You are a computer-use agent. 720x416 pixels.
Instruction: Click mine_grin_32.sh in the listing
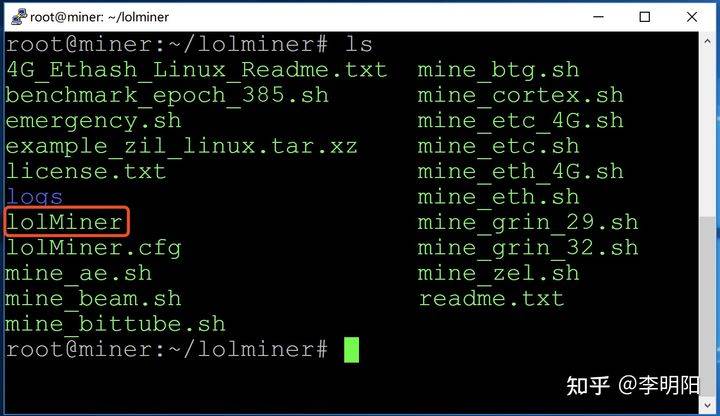tap(528, 248)
